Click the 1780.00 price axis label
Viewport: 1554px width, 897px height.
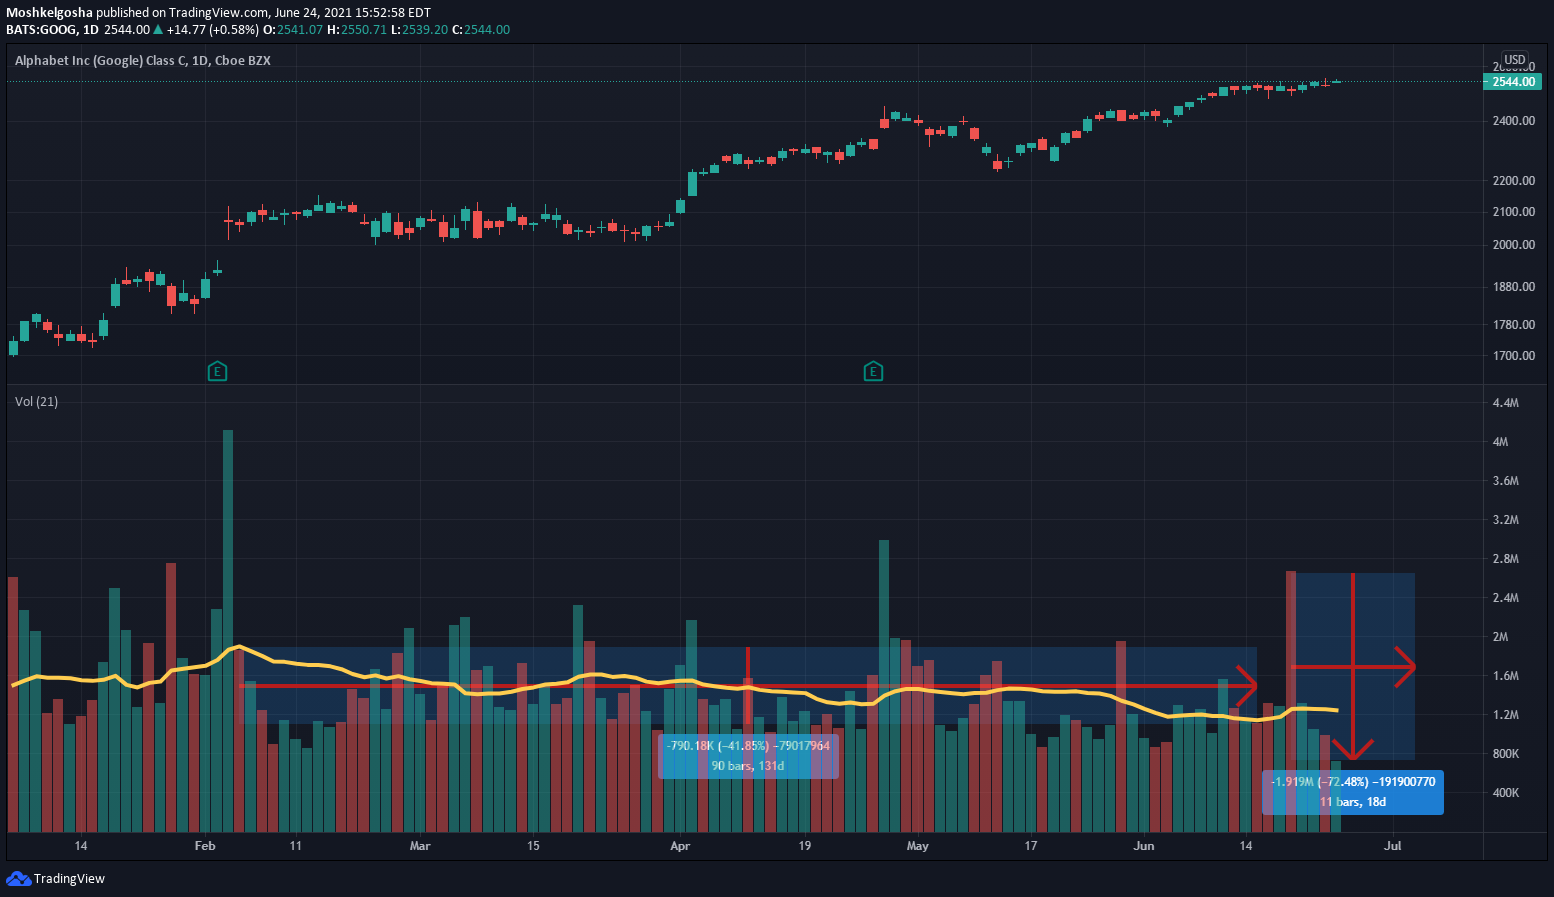tap(1513, 325)
